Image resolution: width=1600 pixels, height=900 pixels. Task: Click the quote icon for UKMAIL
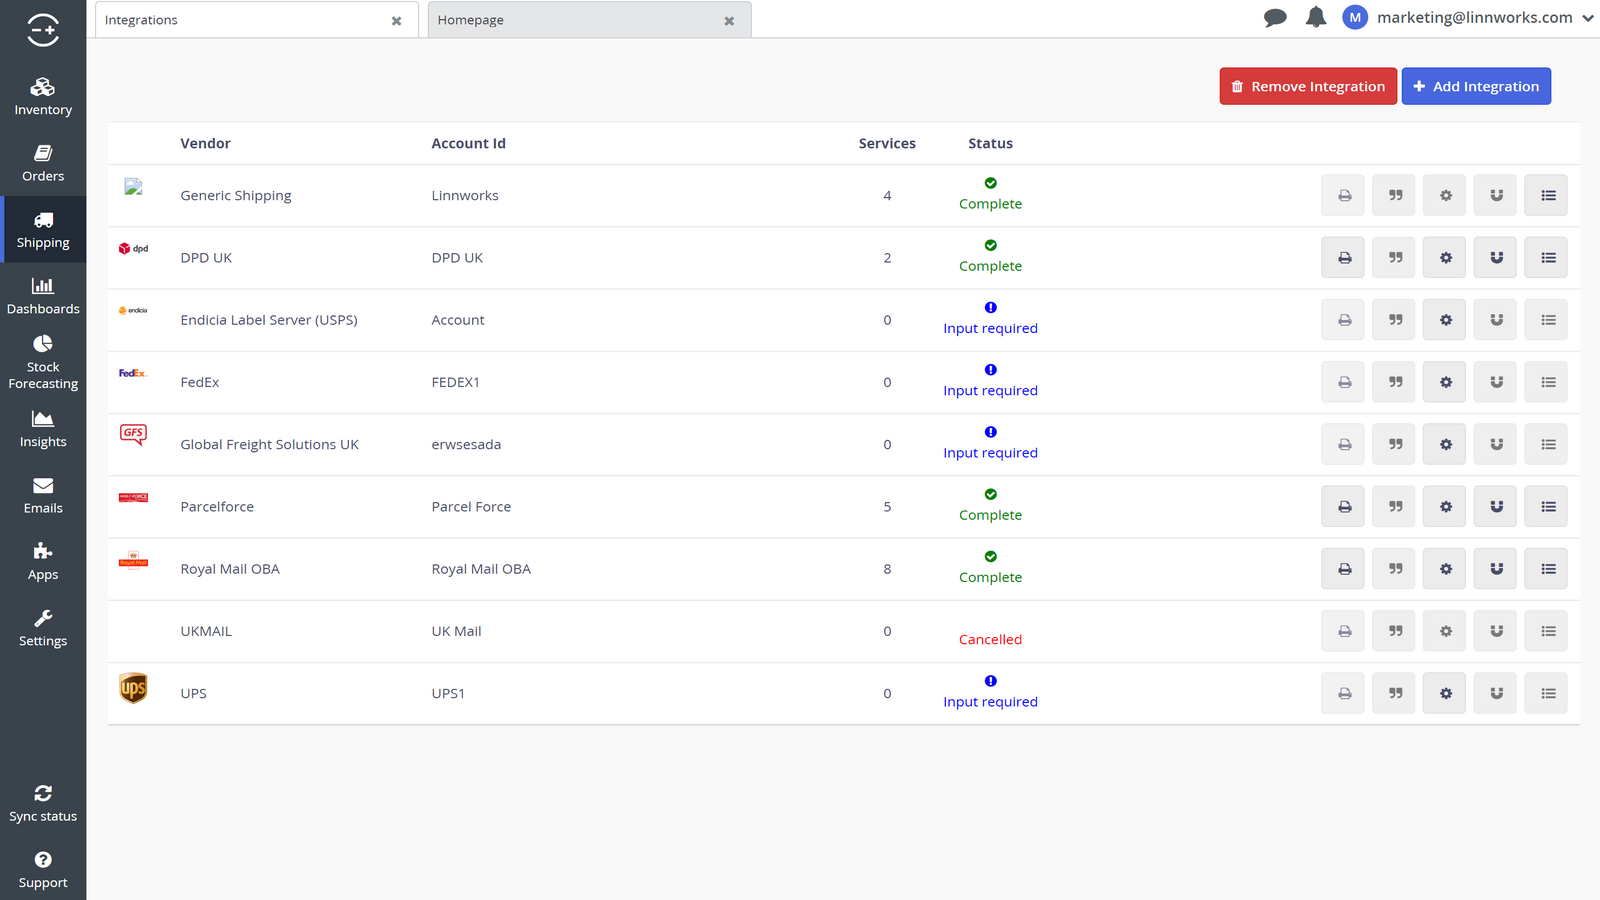[x=1394, y=631]
